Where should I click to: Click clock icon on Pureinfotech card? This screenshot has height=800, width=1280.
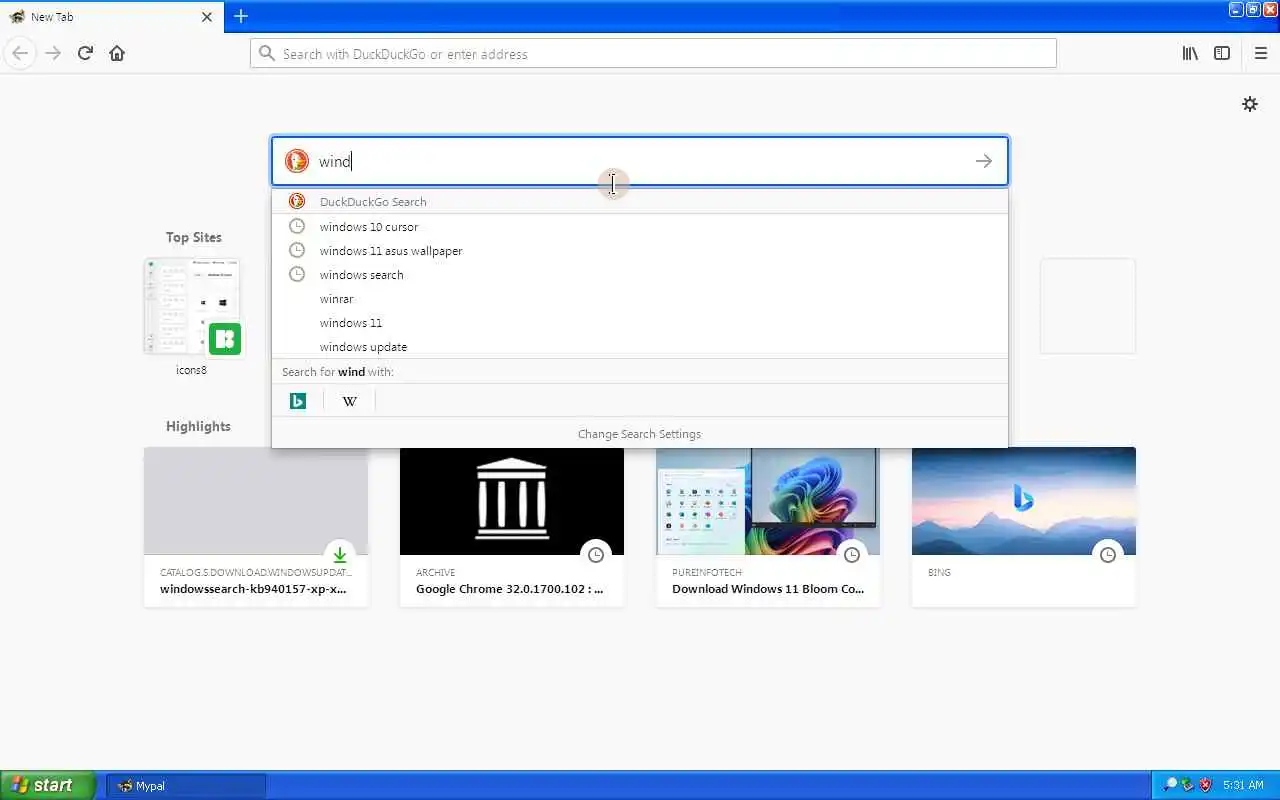pyautogui.click(x=852, y=554)
